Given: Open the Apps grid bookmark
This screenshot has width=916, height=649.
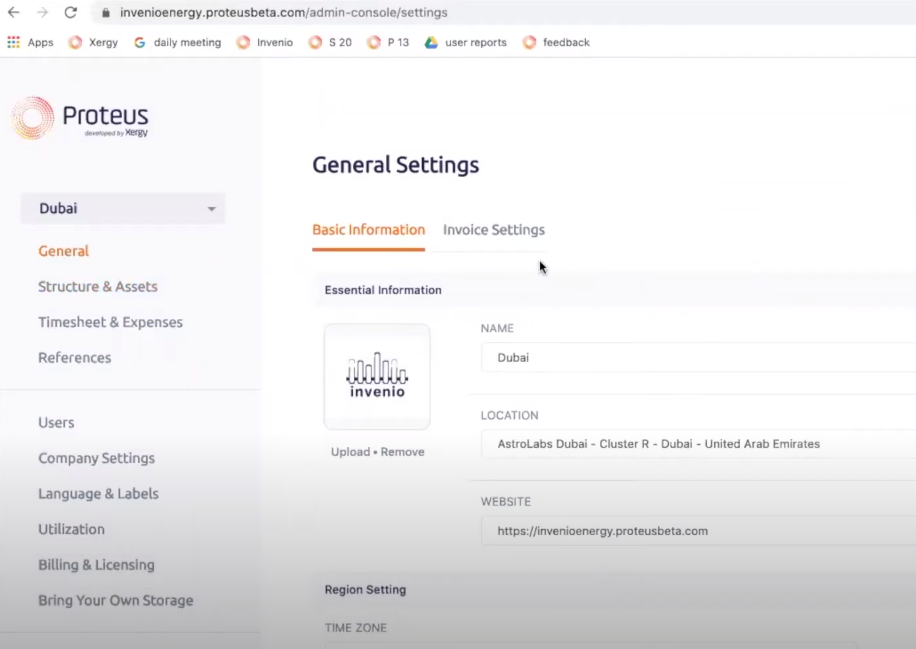Looking at the screenshot, I should (x=30, y=42).
